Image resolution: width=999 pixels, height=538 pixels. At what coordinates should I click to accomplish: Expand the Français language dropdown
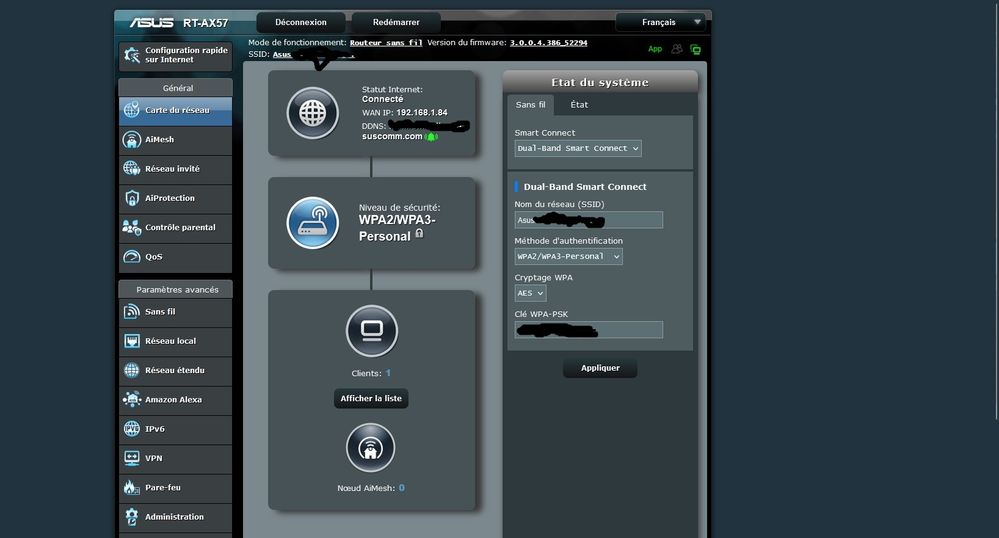pyautogui.click(x=660, y=22)
